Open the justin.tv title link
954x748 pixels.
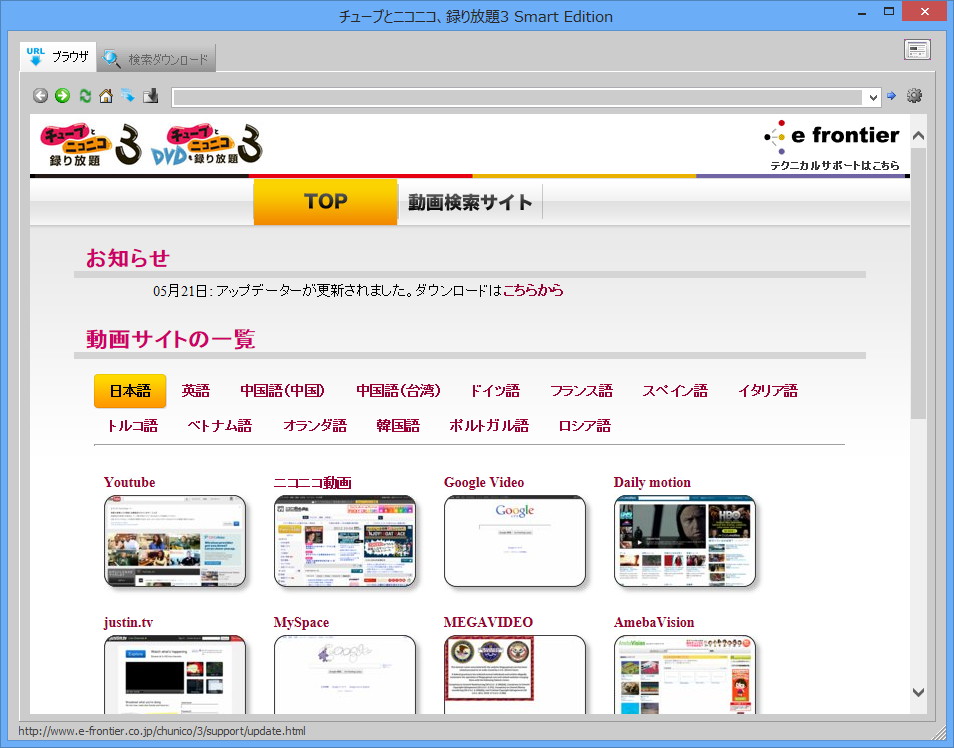(x=128, y=623)
